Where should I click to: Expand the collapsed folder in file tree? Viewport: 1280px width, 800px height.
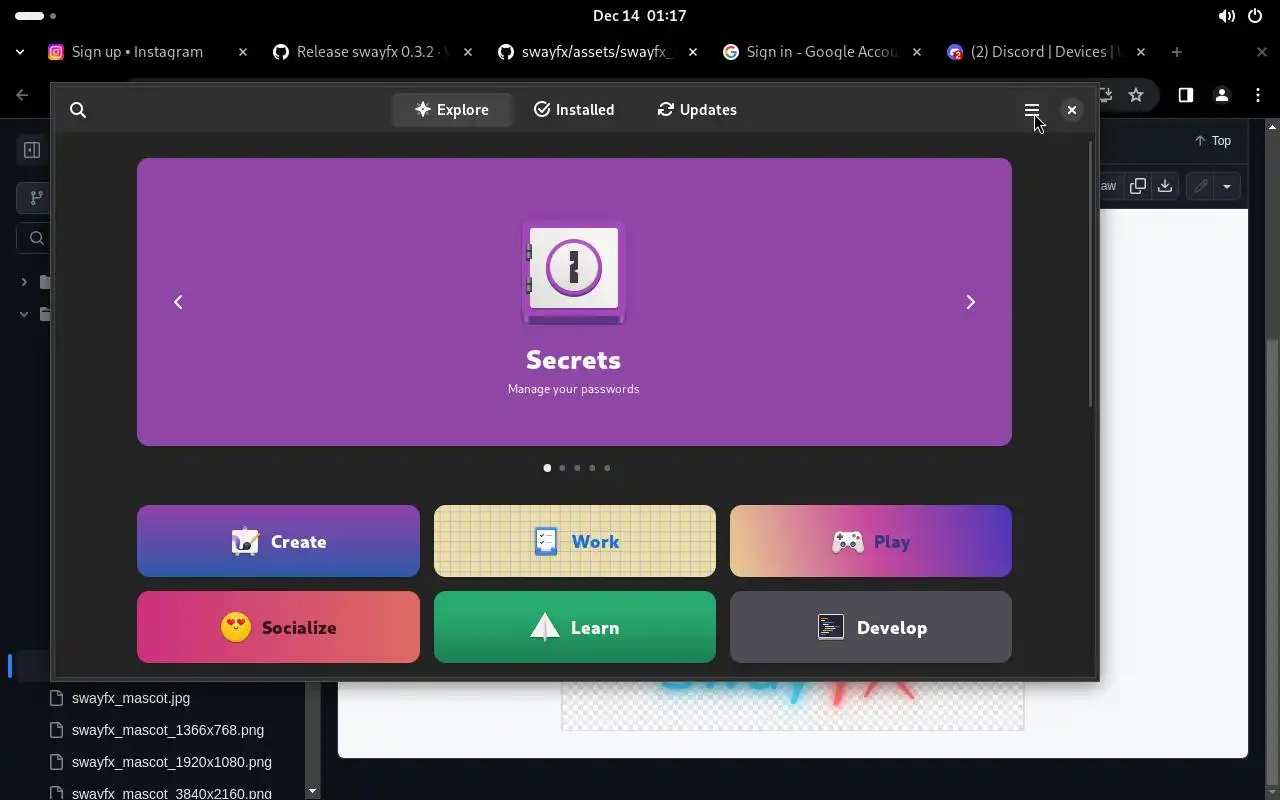tap(24, 282)
